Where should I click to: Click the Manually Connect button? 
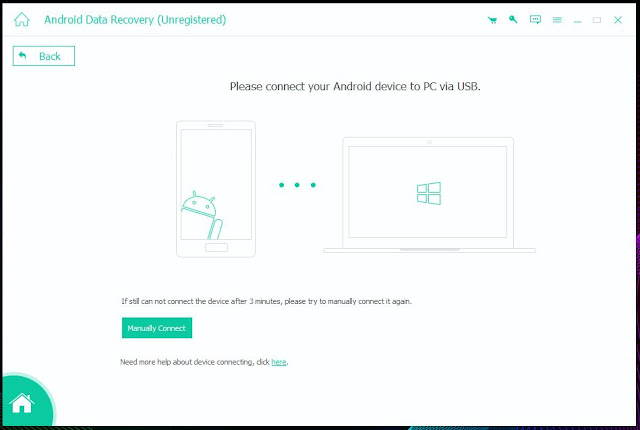157,328
